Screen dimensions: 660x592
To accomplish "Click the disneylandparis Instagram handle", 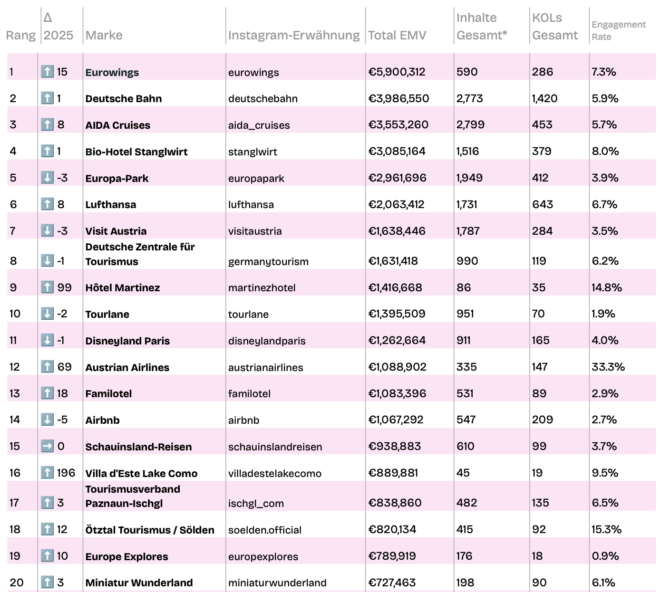I will pos(267,341).
